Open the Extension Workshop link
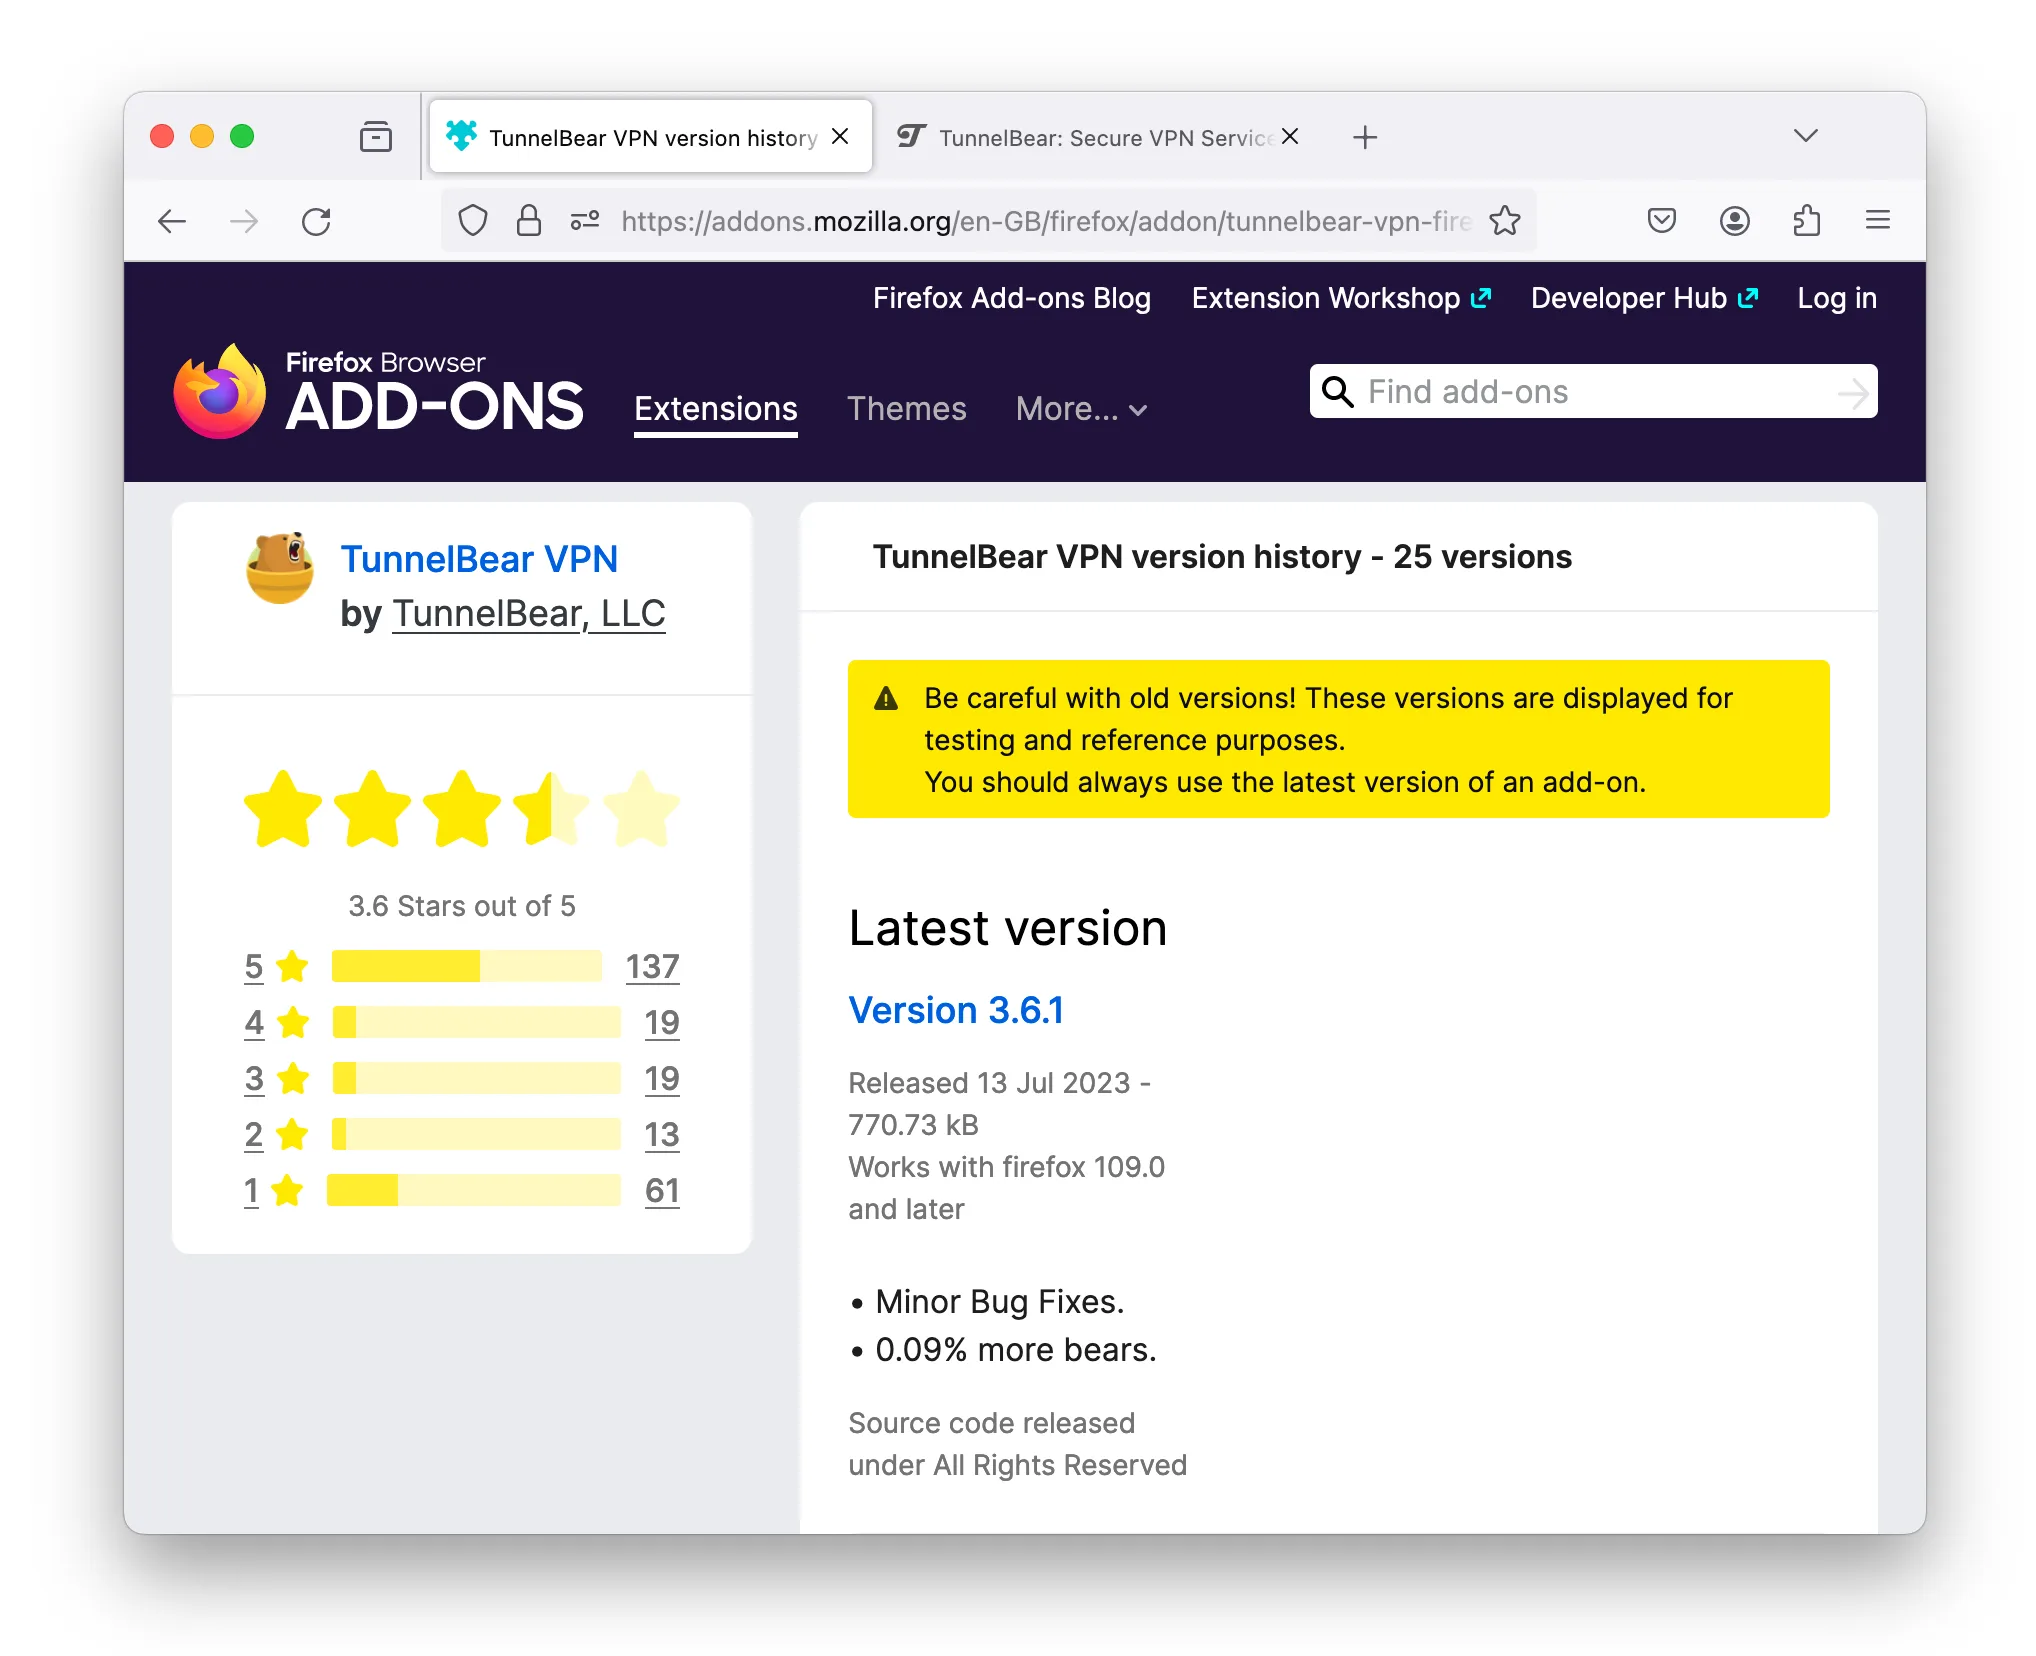 point(1341,298)
